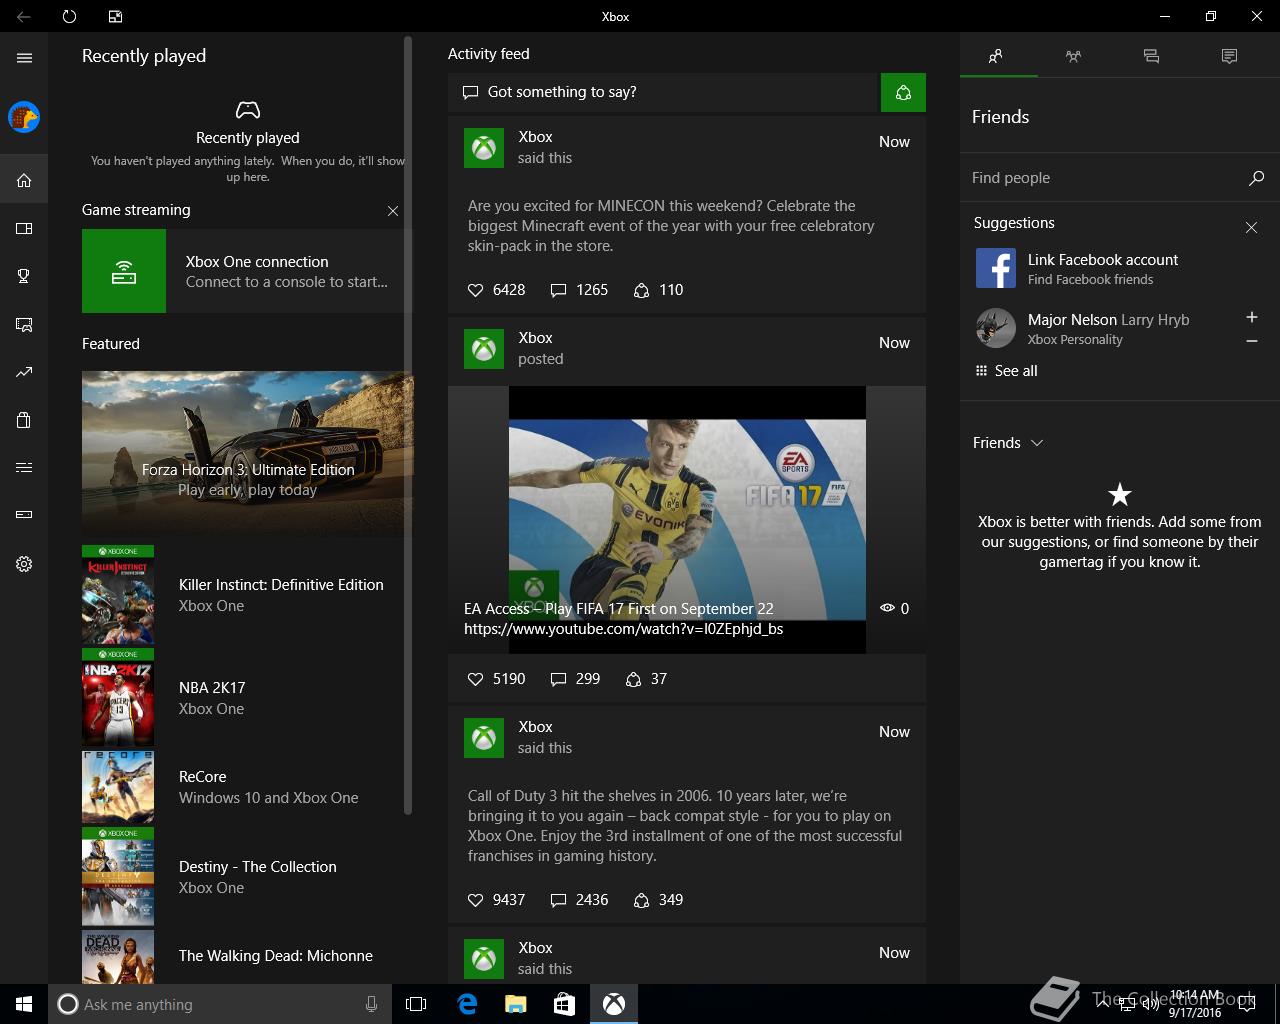Open File Explorer from taskbar
The width and height of the screenshot is (1280, 1024).
click(515, 1004)
